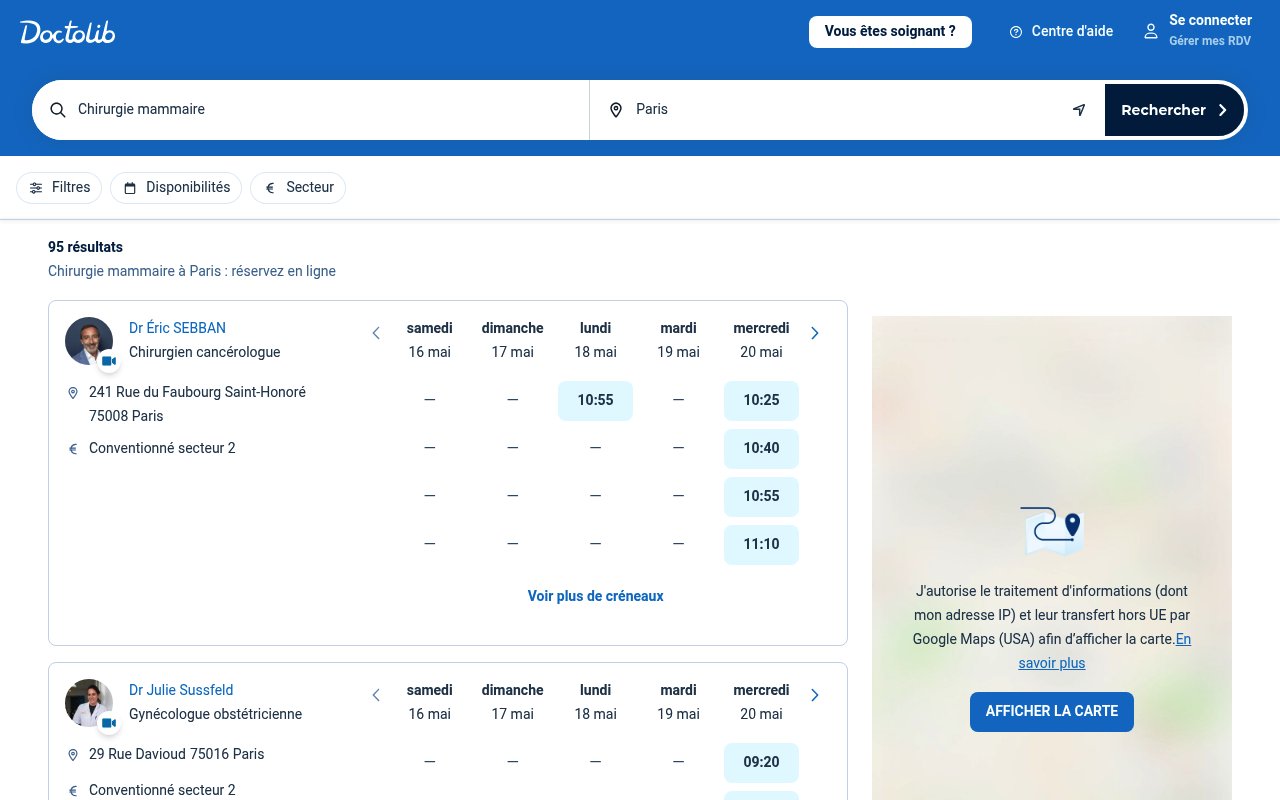Click the help question mark icon

point(1016,32)
